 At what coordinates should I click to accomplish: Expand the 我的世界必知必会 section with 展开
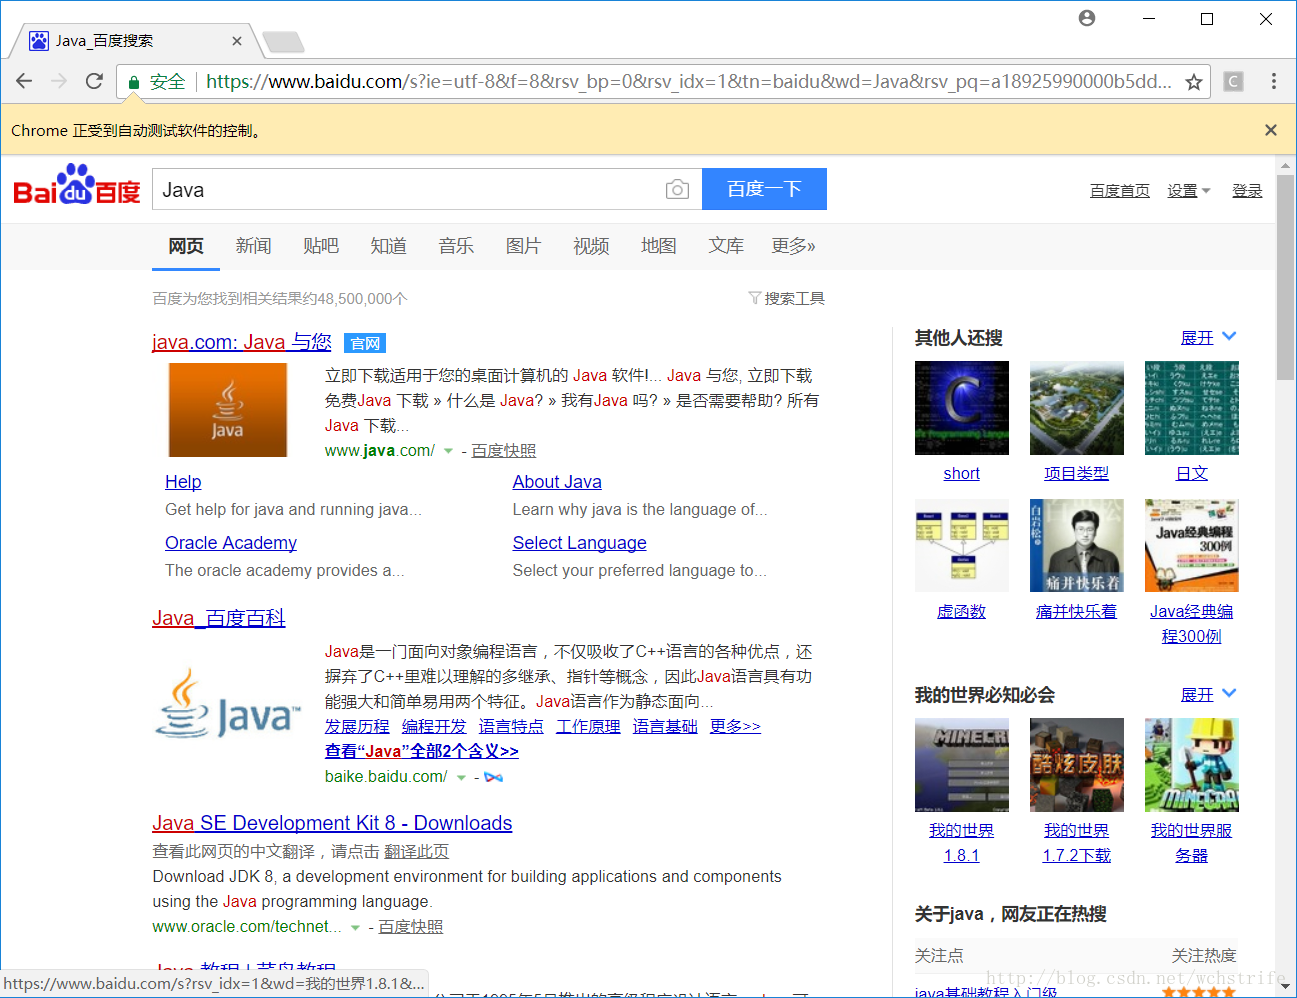pos(1209,694)
